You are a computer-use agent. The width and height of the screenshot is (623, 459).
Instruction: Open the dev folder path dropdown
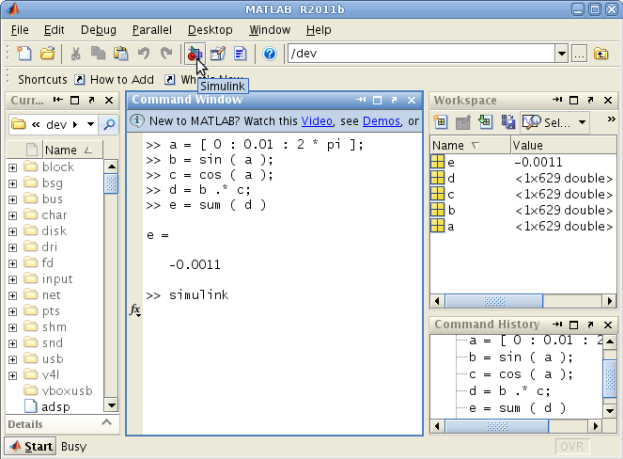point(91,124)
